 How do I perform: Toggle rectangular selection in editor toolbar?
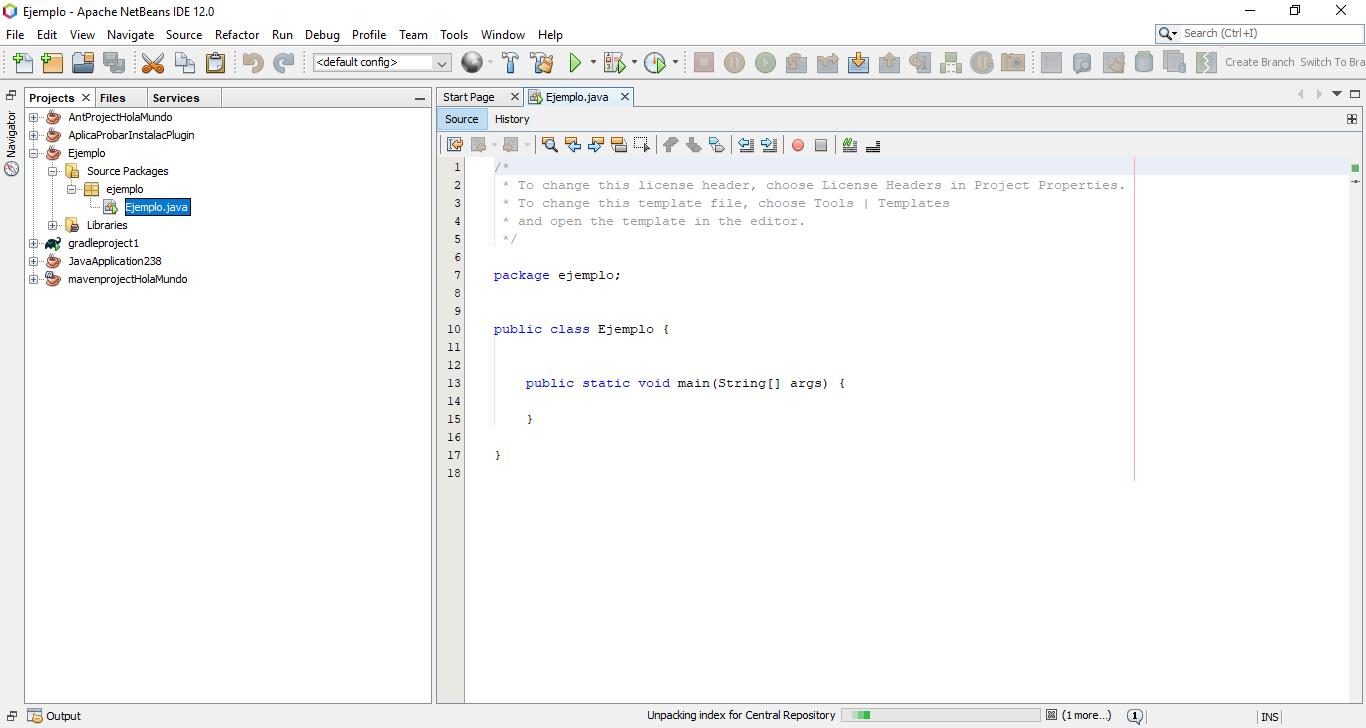click(642, 145)
